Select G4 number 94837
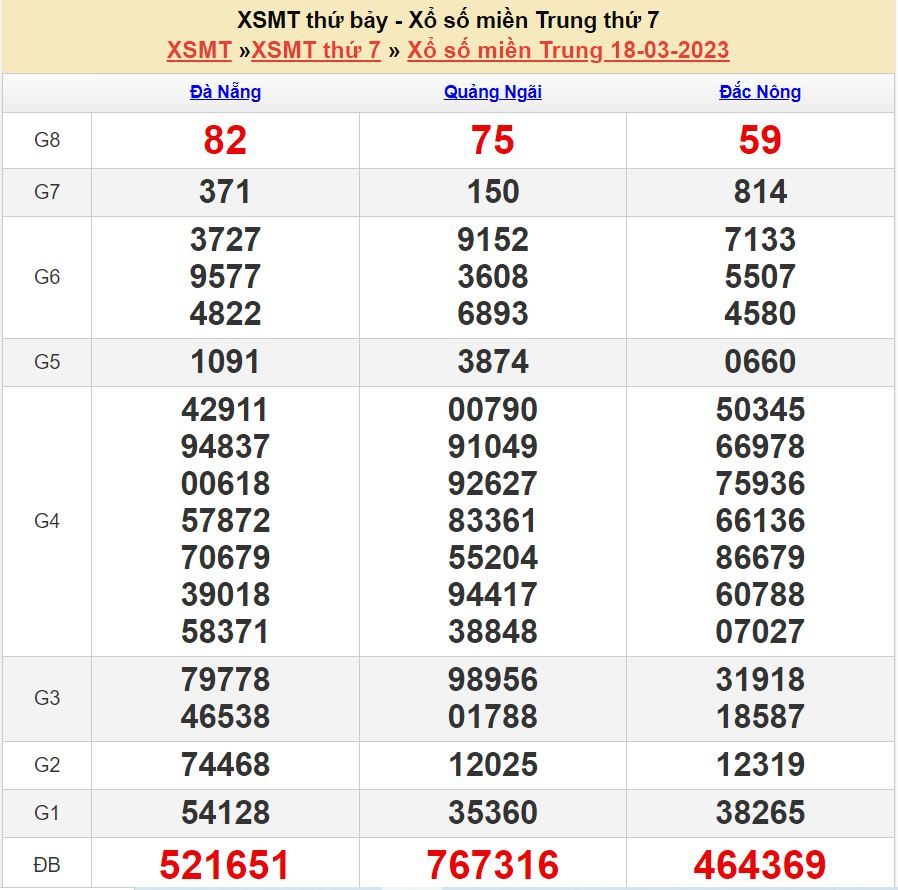Viewport: 898px width, 890px height. coord(225,447)
